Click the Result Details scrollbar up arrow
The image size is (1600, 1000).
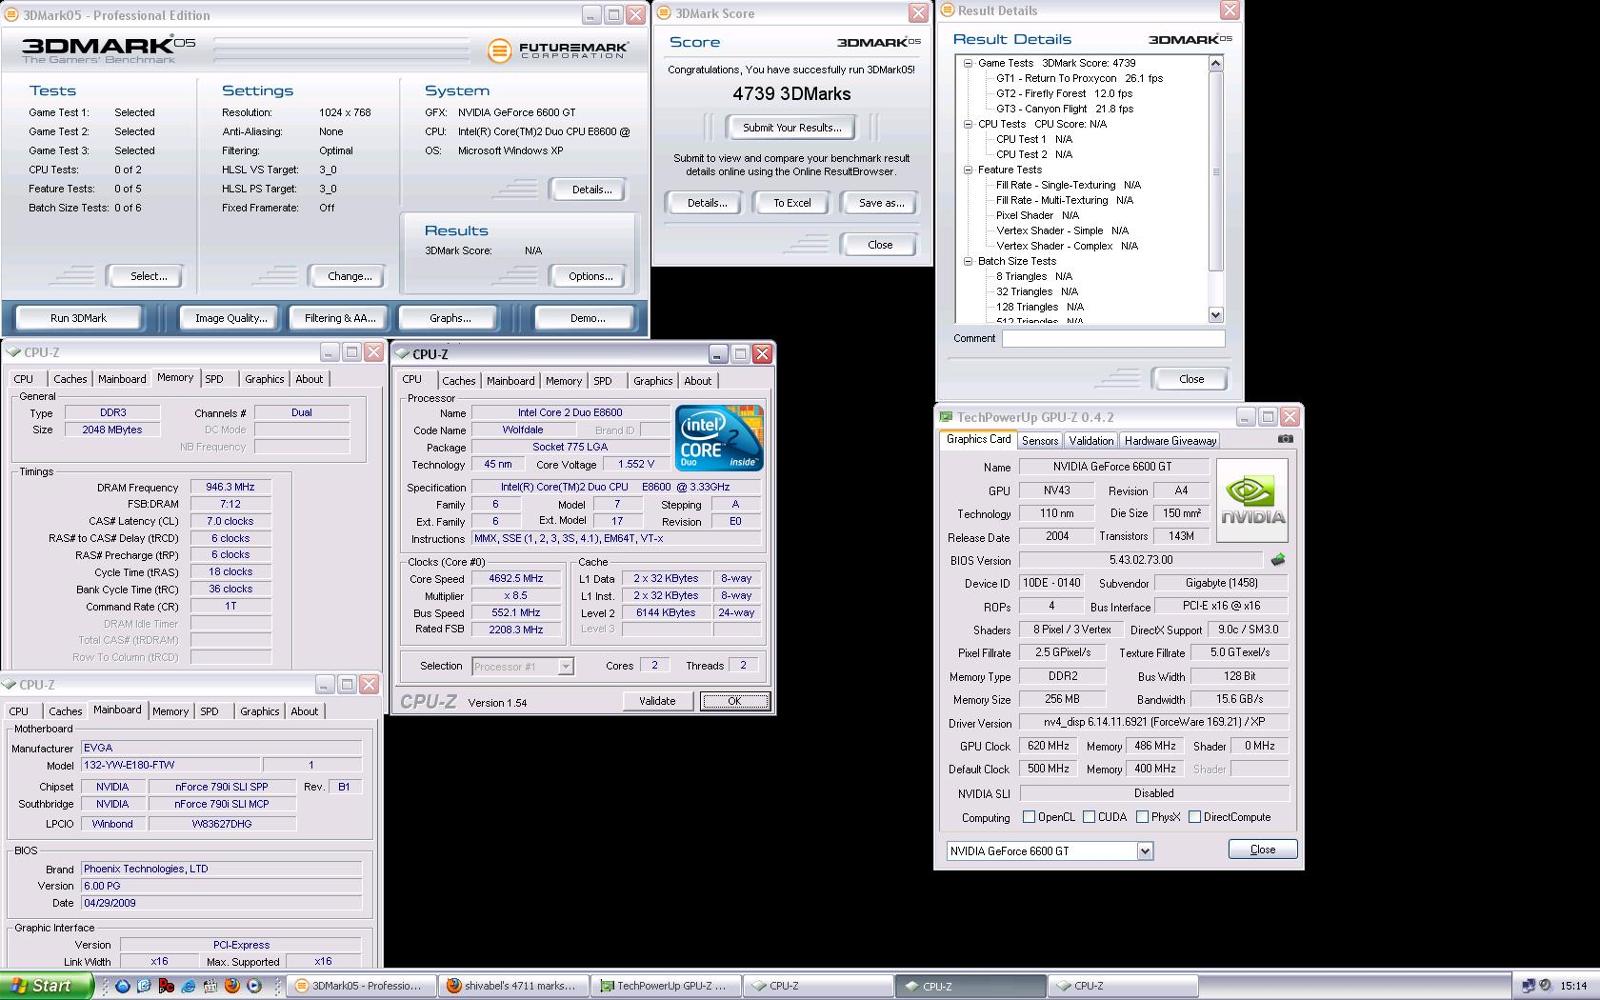click(x=1216, y=64)
